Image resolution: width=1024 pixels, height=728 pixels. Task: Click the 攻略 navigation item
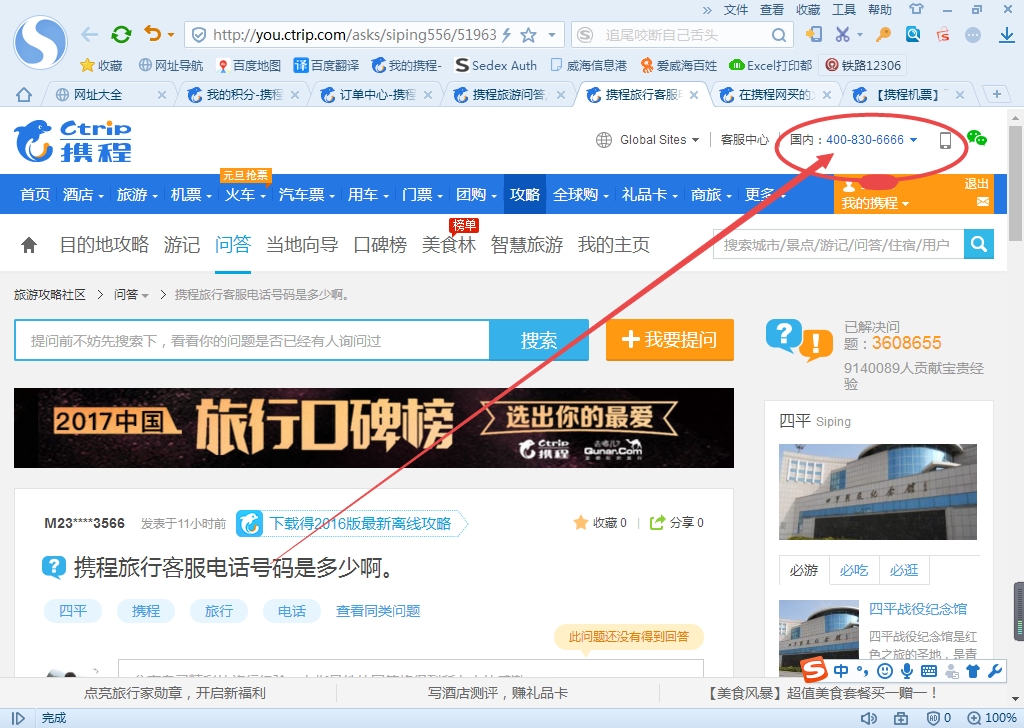pos(525,195)
